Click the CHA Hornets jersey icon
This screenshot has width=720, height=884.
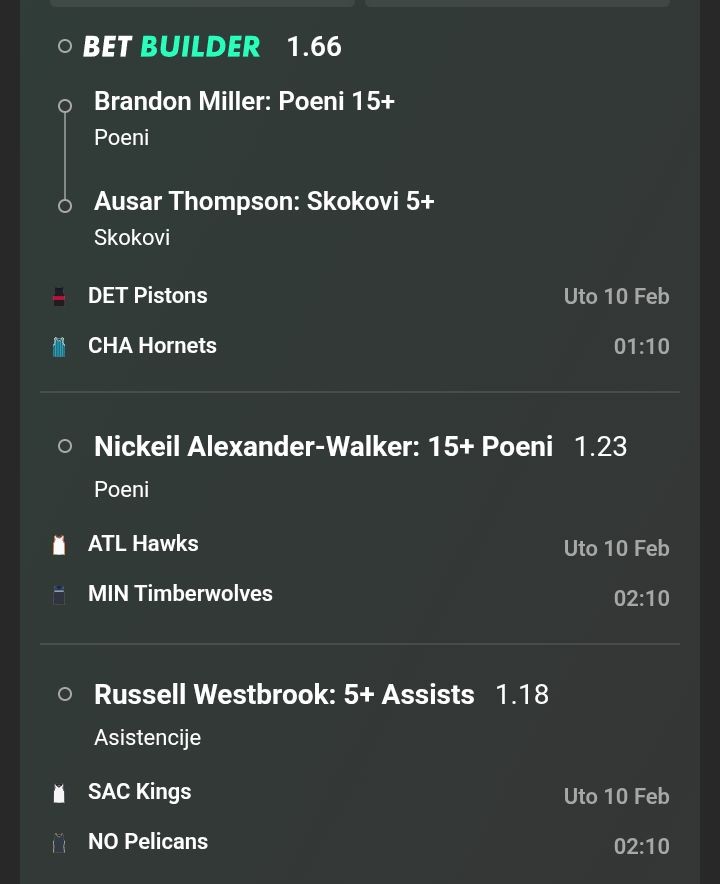tap(59, 346)
